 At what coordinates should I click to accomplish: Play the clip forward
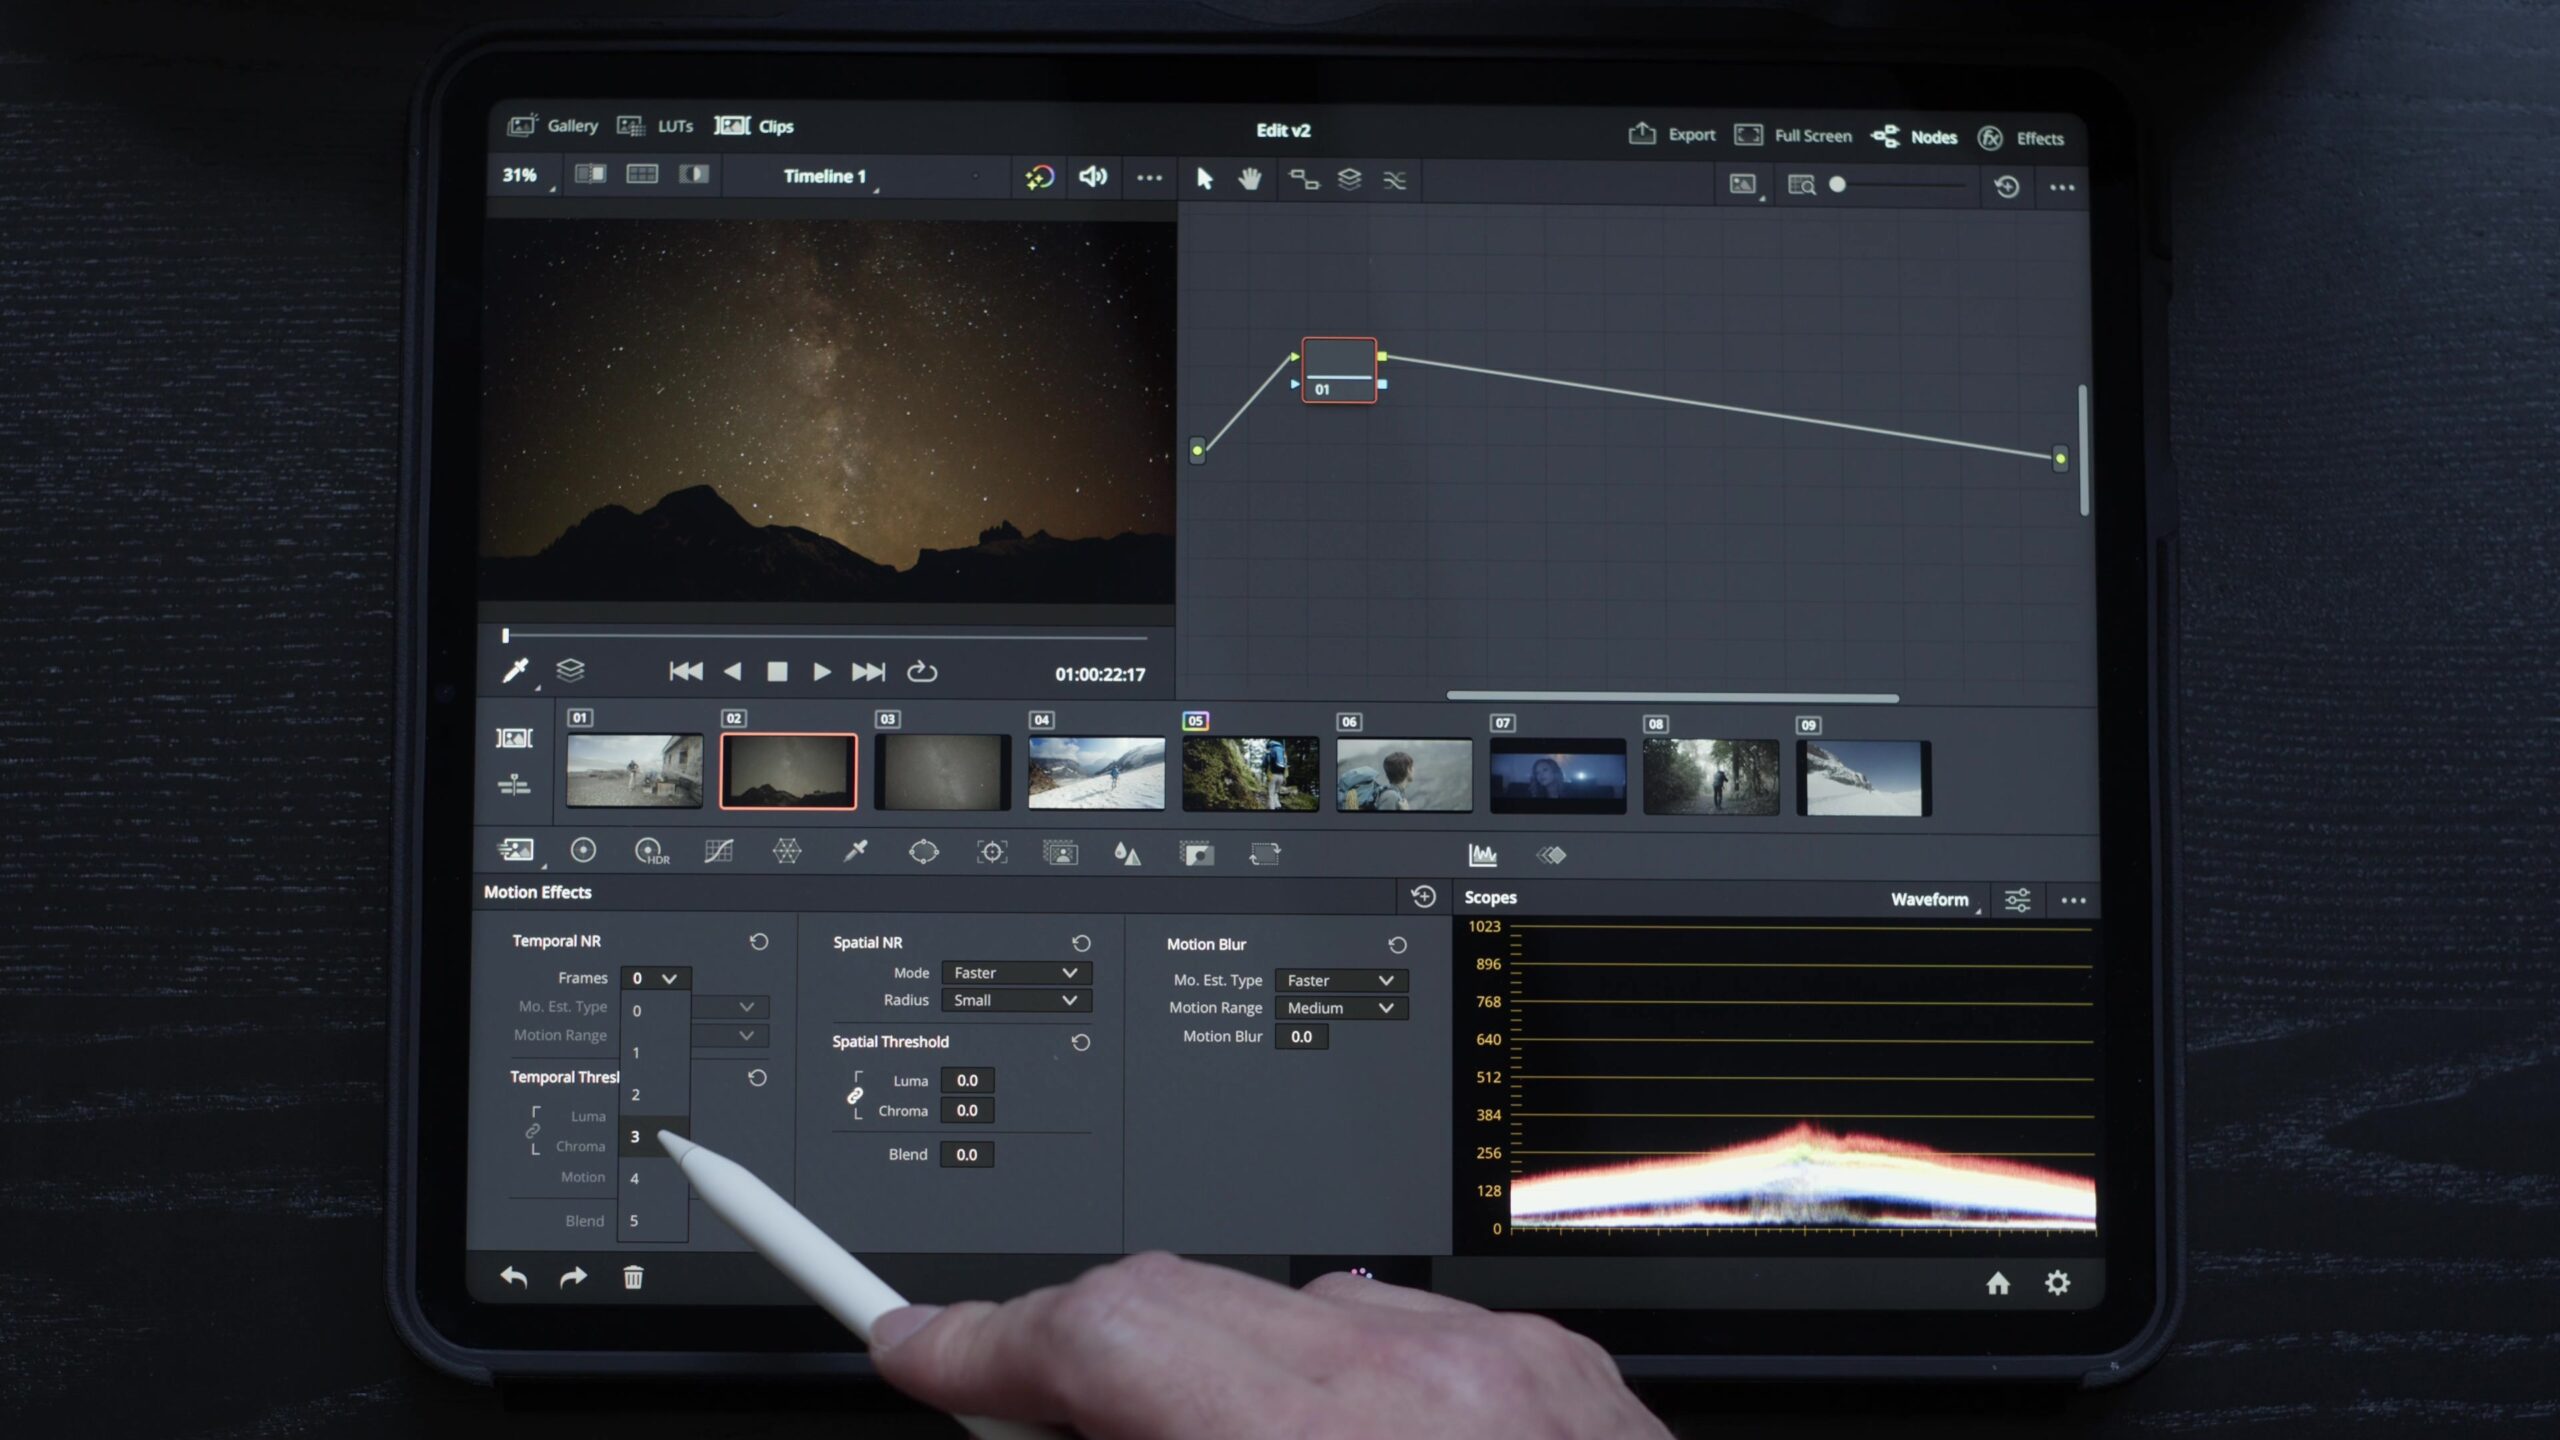tap(821, 672)
